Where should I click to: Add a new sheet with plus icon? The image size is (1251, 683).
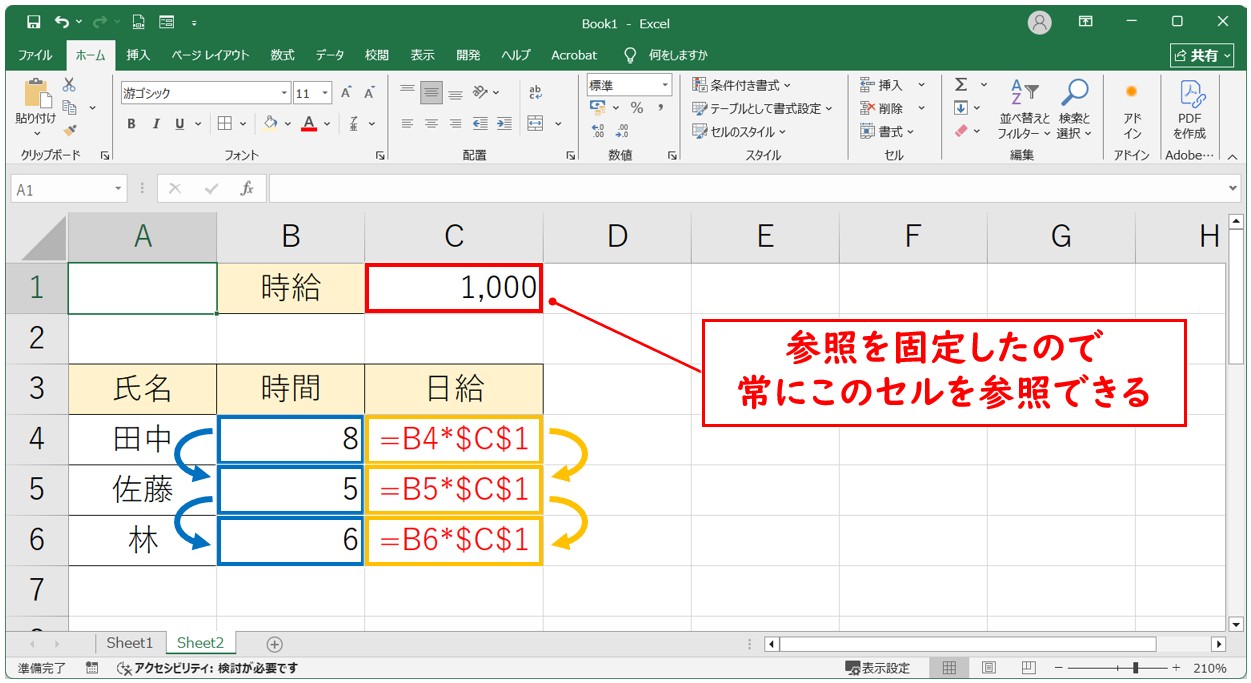point(275,644)
